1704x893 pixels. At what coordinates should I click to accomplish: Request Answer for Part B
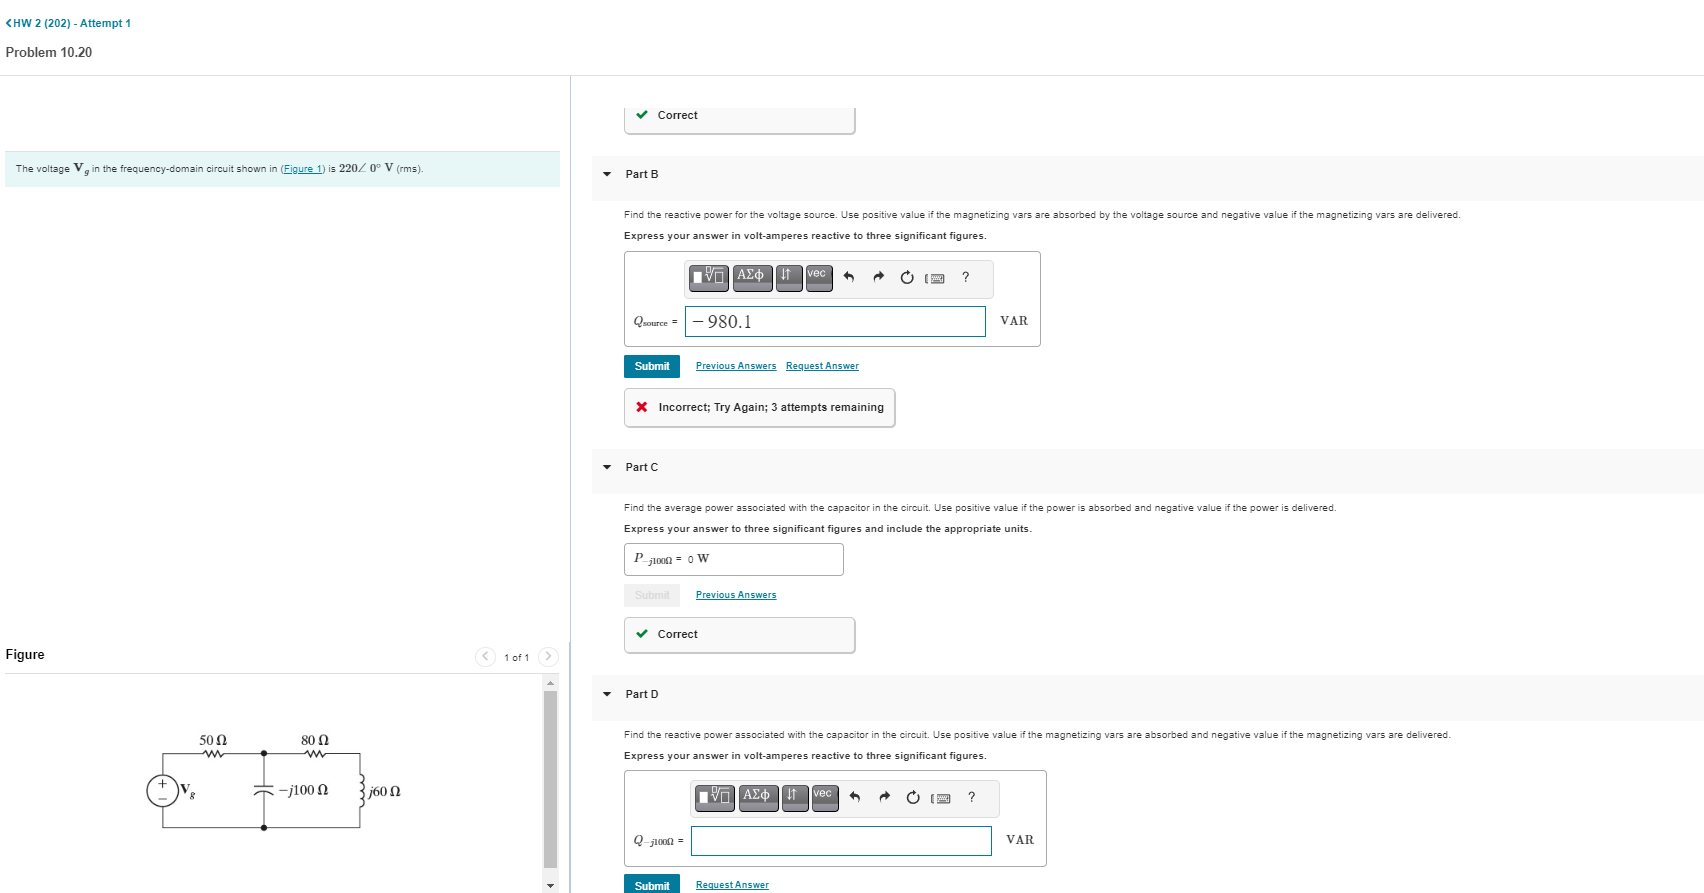(822, 366)
